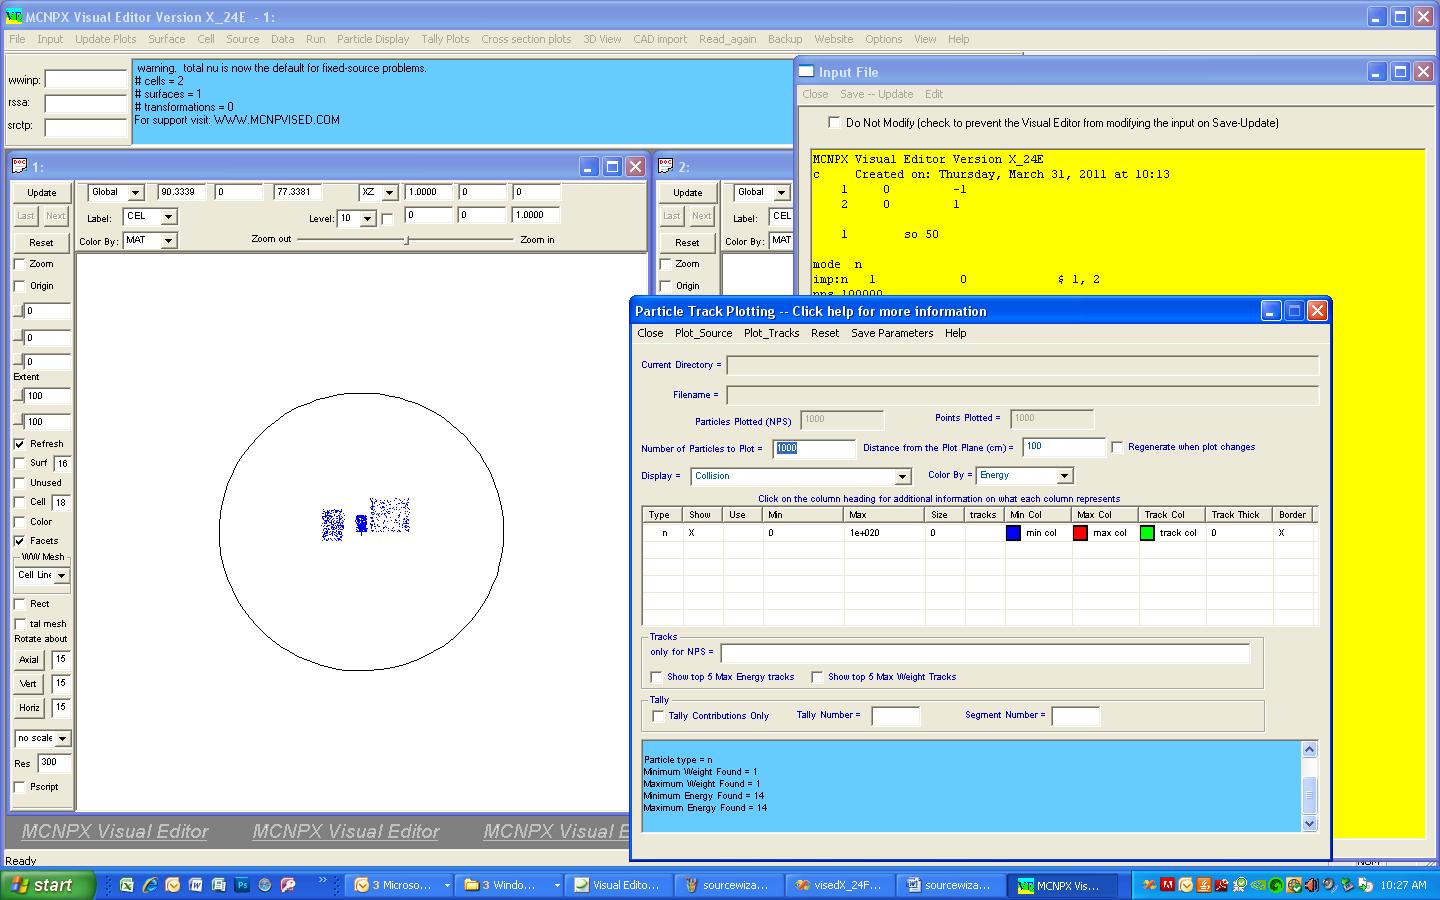Click the Photoshop quick launch icon
Viewport: 1440px width, 900px height.
pos(242,885)
